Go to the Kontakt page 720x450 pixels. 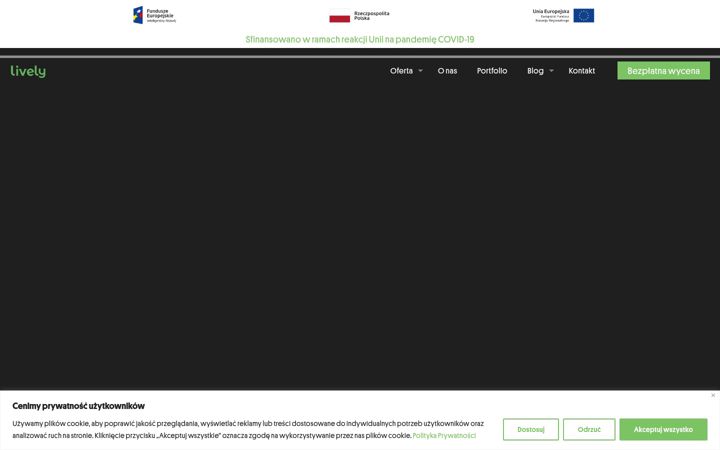coord(581,71)
